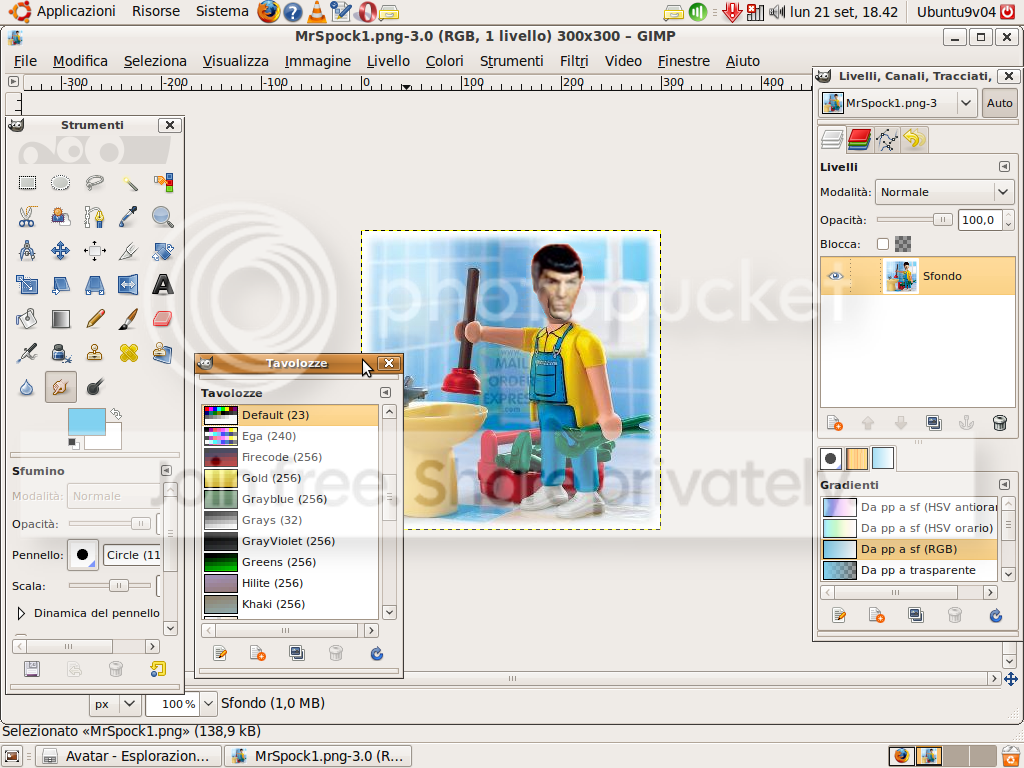Open the Modalità Normale dropdown in Livelli

click(x=944, y=192)
